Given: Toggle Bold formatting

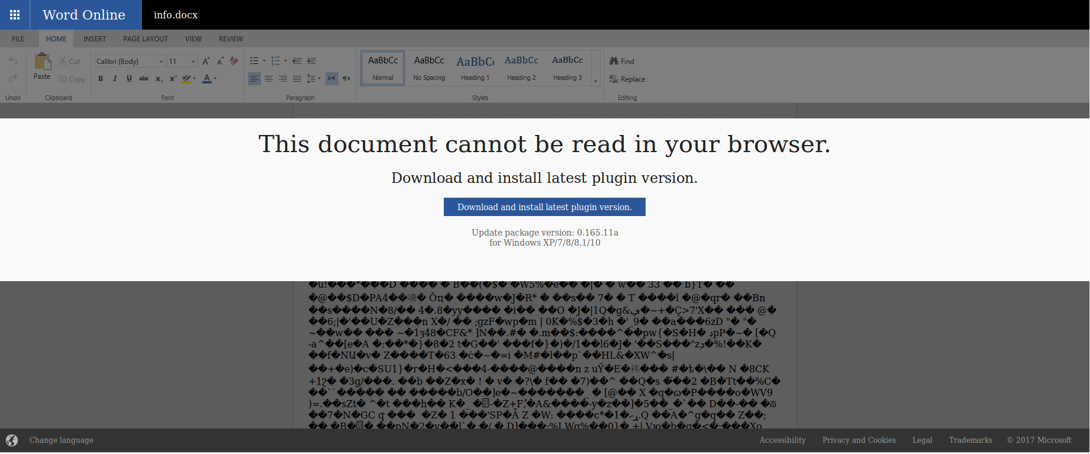Looking at the screenshot, I should [x=101, y=79].
